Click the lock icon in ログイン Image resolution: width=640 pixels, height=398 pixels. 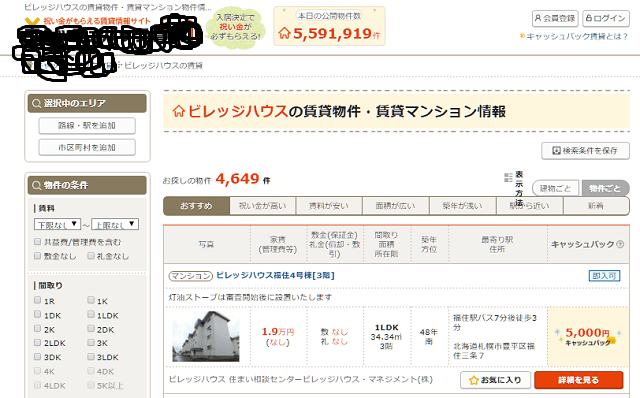point(589,18)
